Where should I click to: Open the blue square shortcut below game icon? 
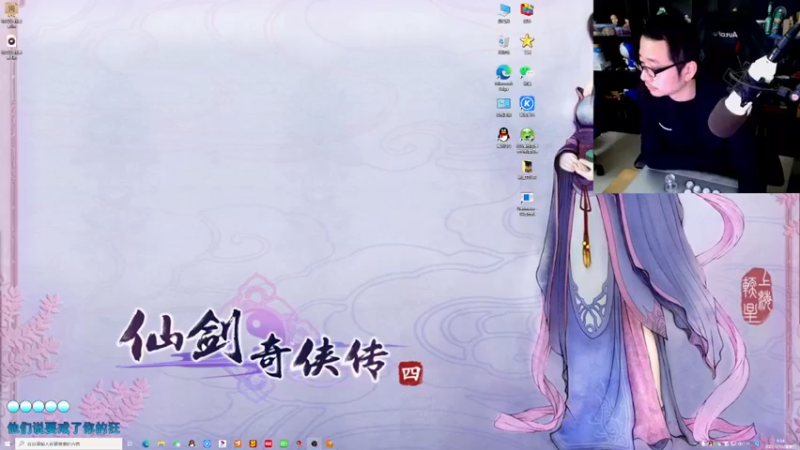tap(527, 203)
